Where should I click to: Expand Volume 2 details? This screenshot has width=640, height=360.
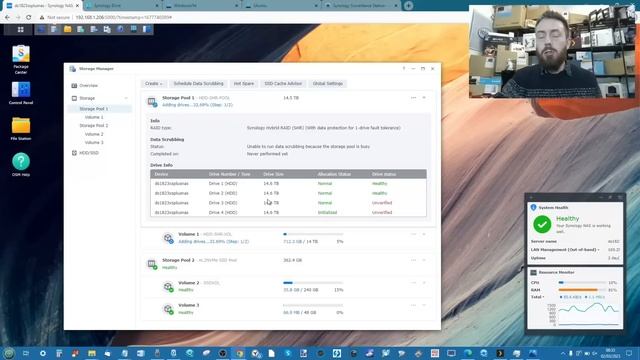424,282
